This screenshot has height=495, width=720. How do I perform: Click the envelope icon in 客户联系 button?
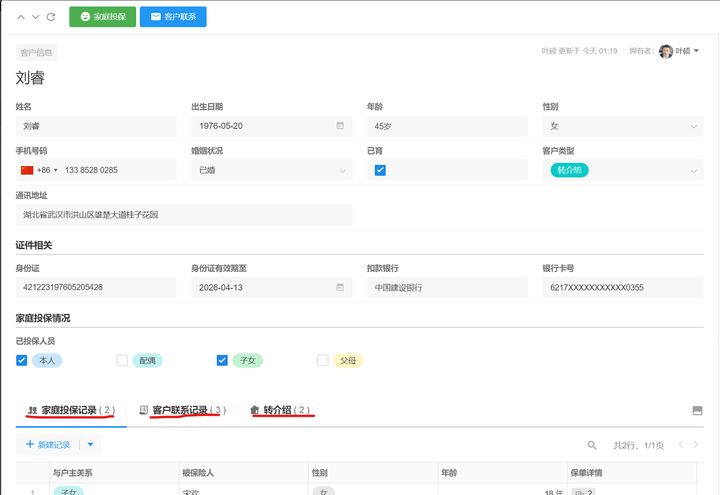tap(156, 17)
